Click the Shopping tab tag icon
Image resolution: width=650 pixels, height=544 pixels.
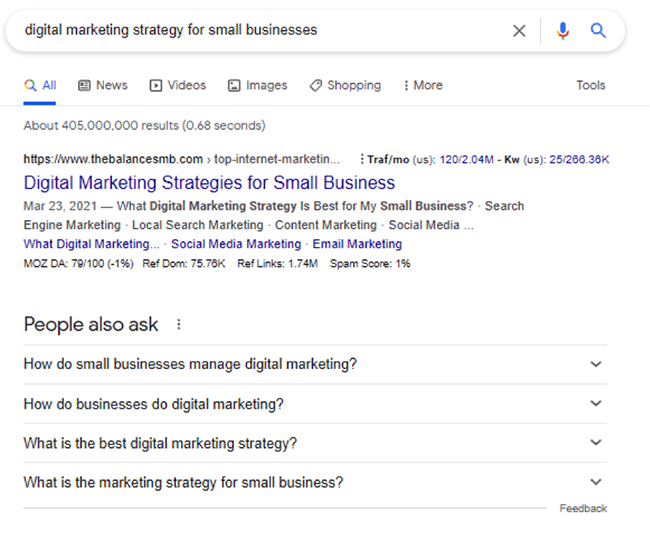(316, 85)
